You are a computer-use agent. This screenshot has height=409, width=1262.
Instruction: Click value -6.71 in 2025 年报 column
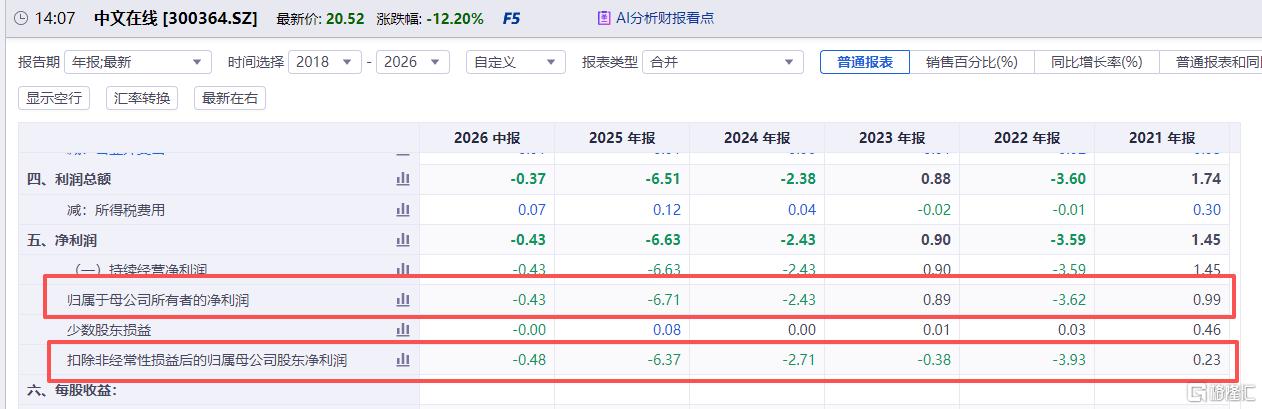(664, 299)
